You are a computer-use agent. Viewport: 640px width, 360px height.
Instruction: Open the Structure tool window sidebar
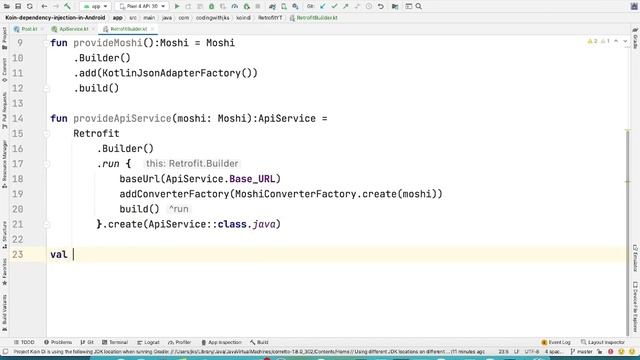point(4,235)
